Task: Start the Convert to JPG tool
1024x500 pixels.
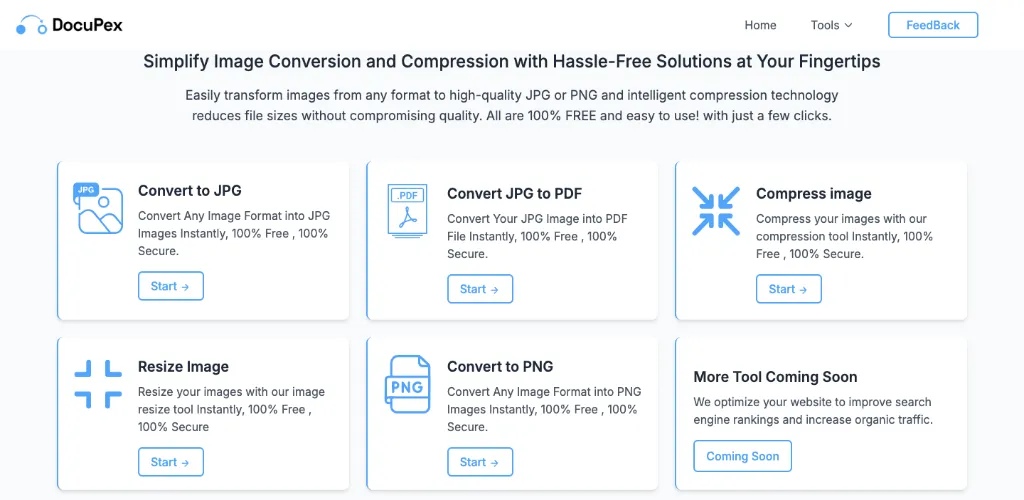Action: 170,286
